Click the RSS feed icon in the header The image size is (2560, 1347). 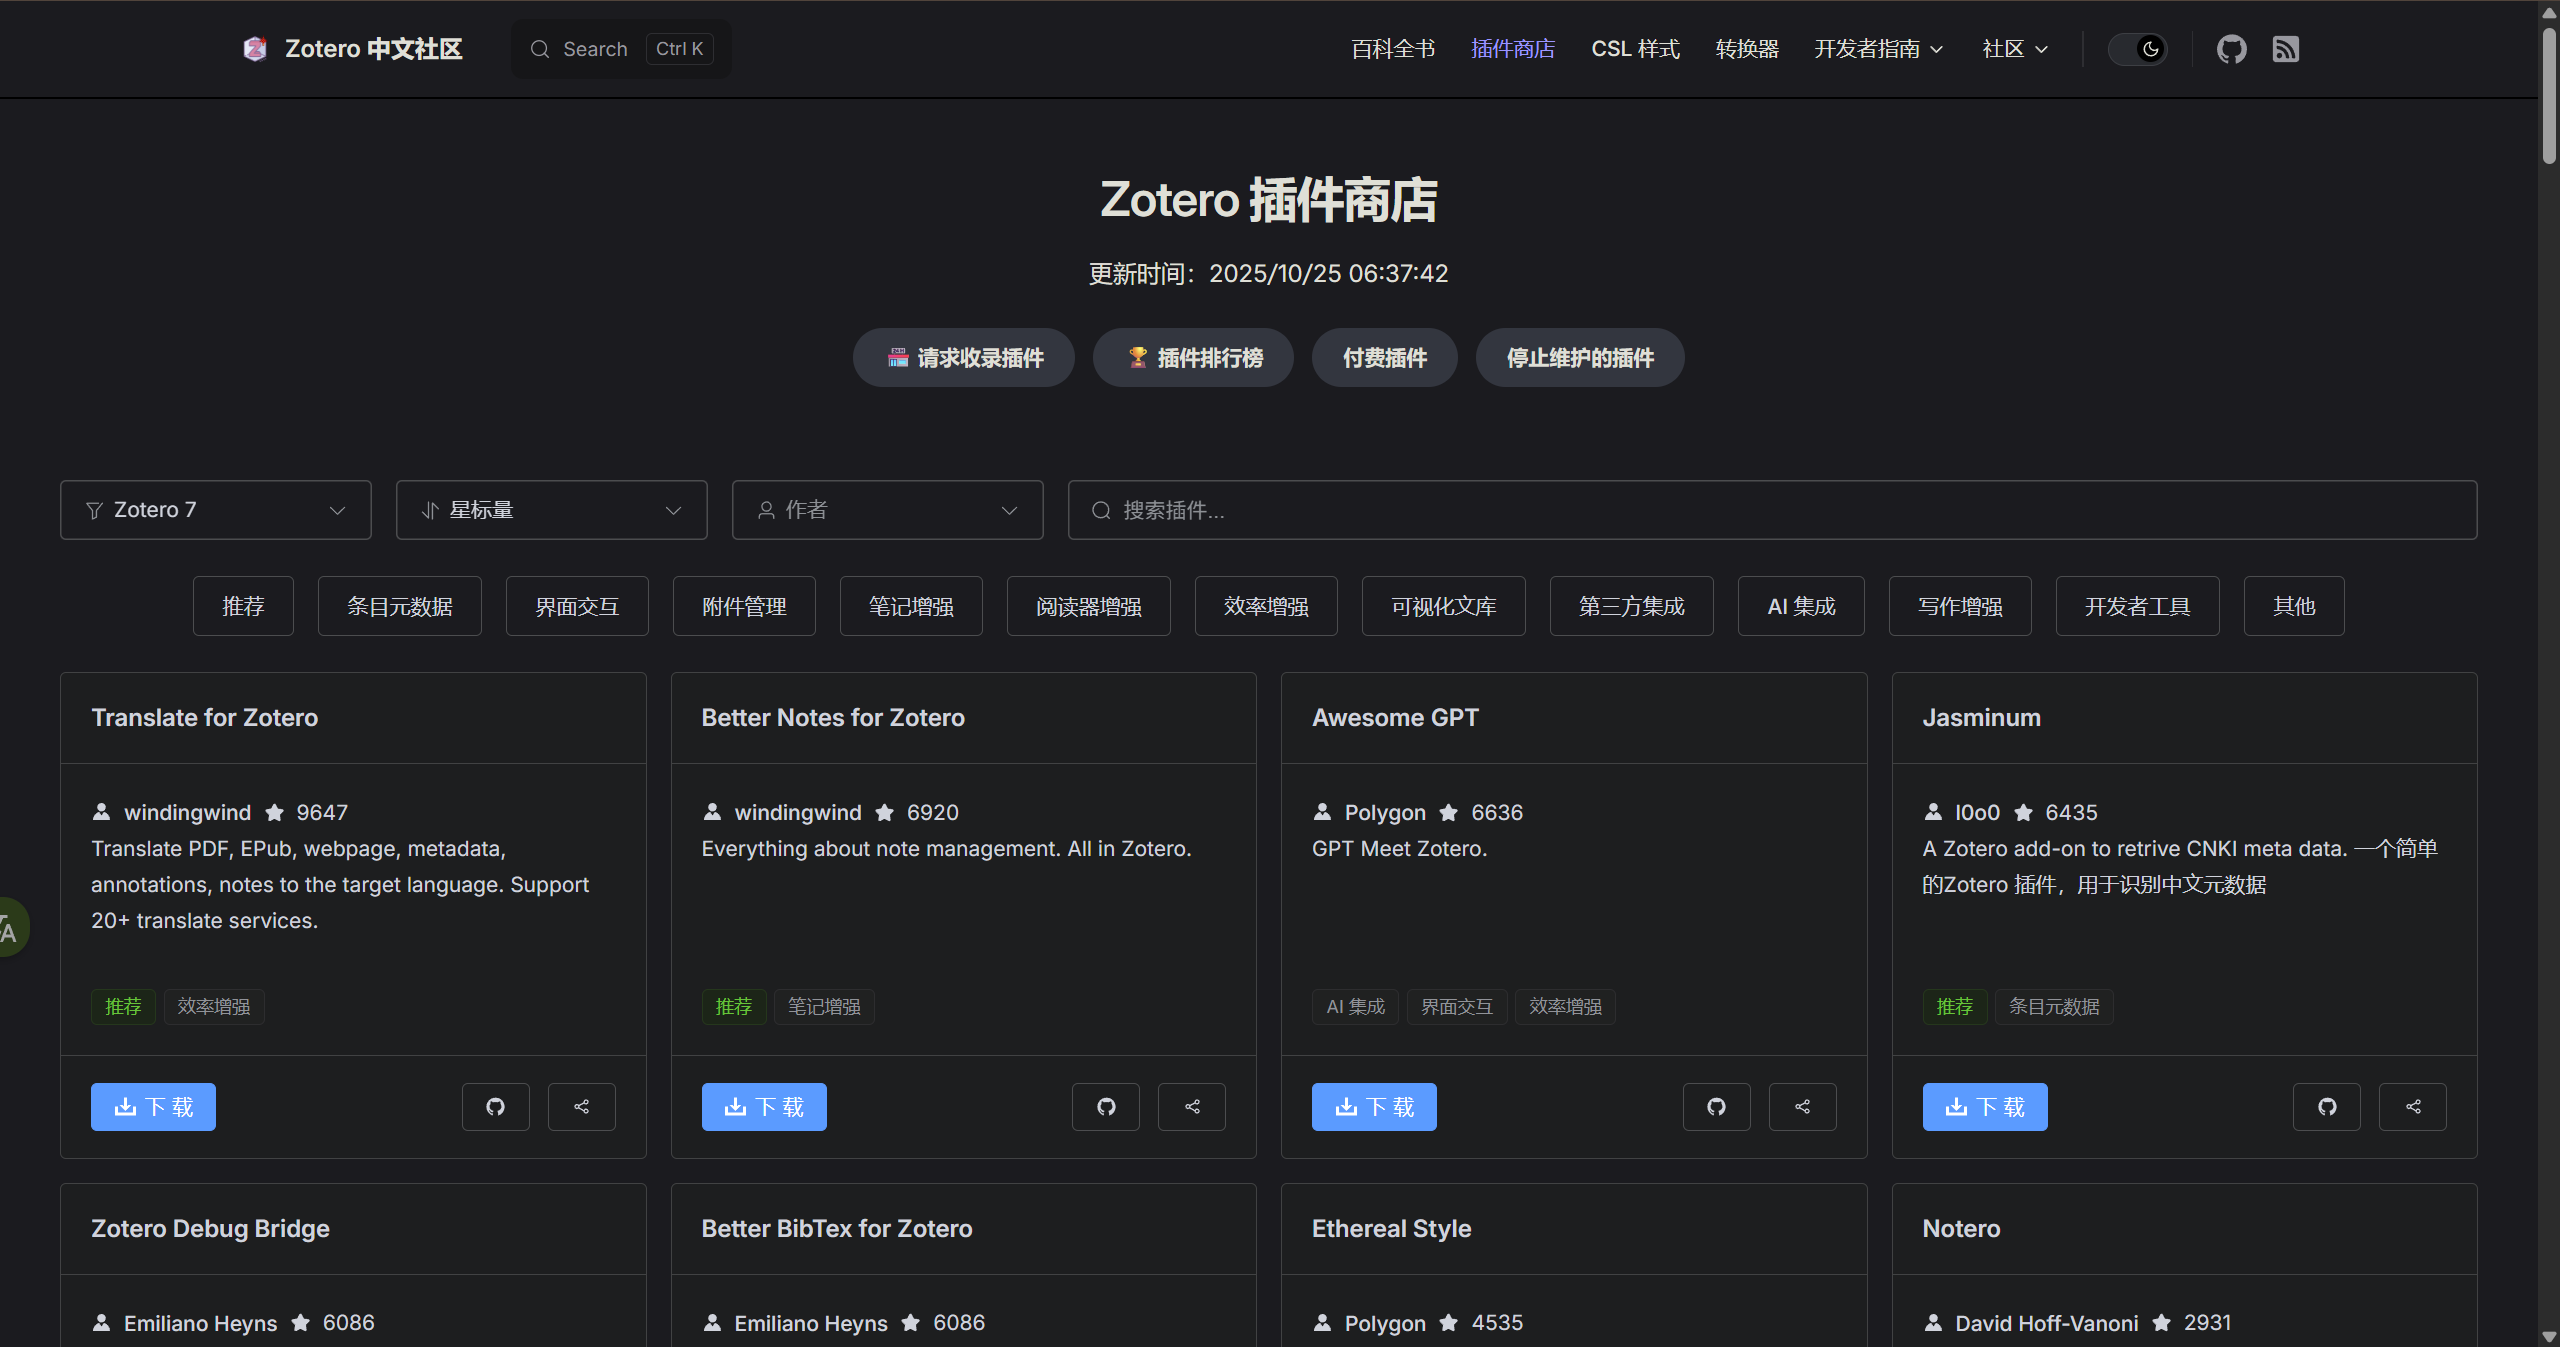[2285, 49]
